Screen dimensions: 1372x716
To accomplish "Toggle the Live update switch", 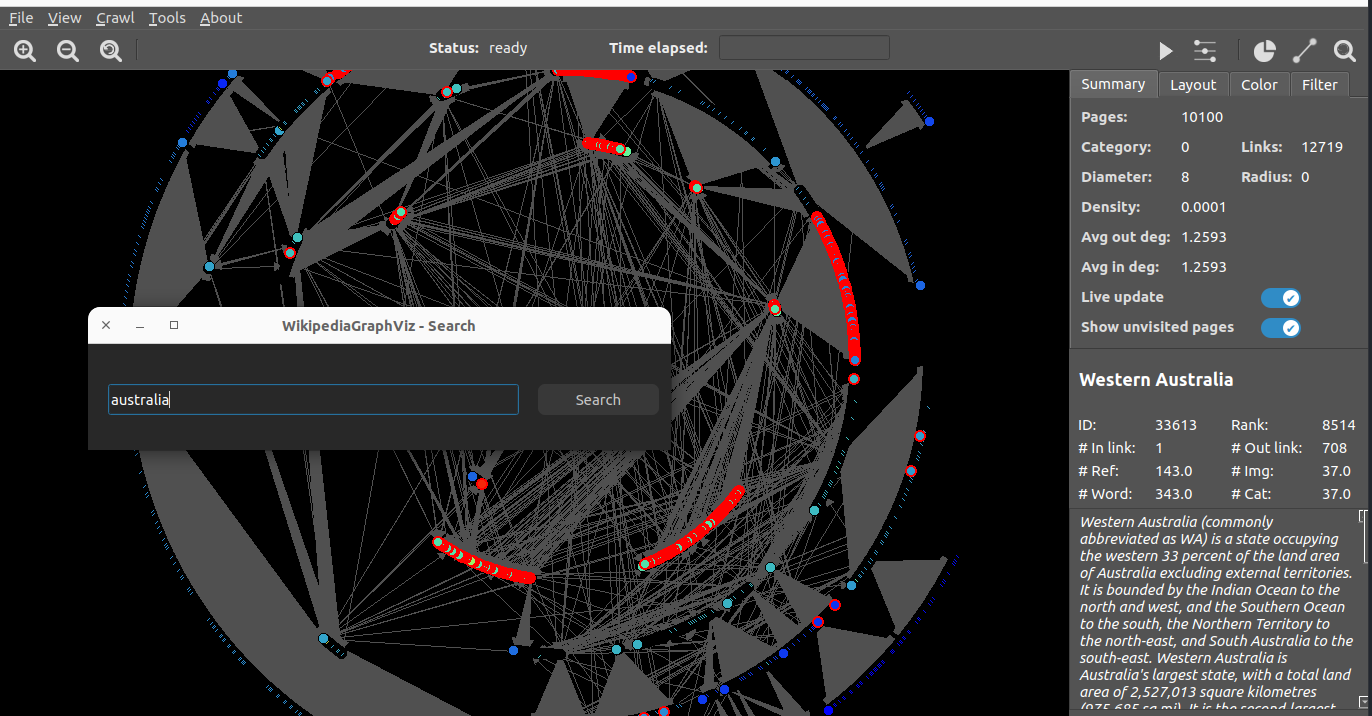I will tap(1280, 298).
